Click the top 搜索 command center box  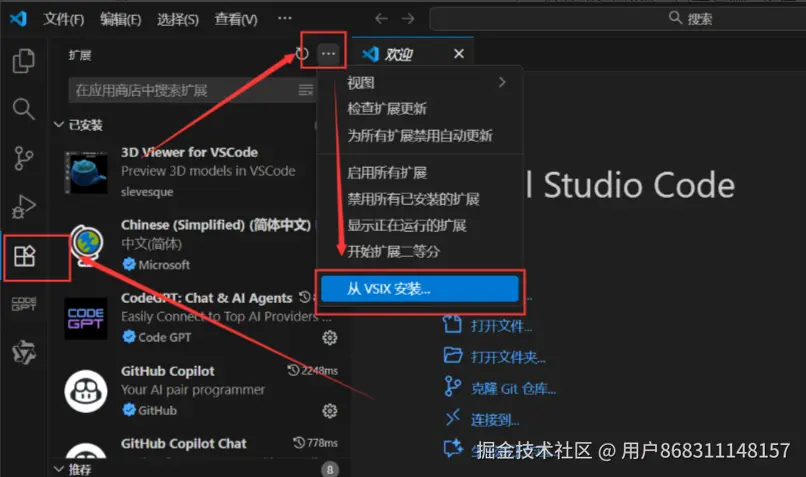[617, 19]
